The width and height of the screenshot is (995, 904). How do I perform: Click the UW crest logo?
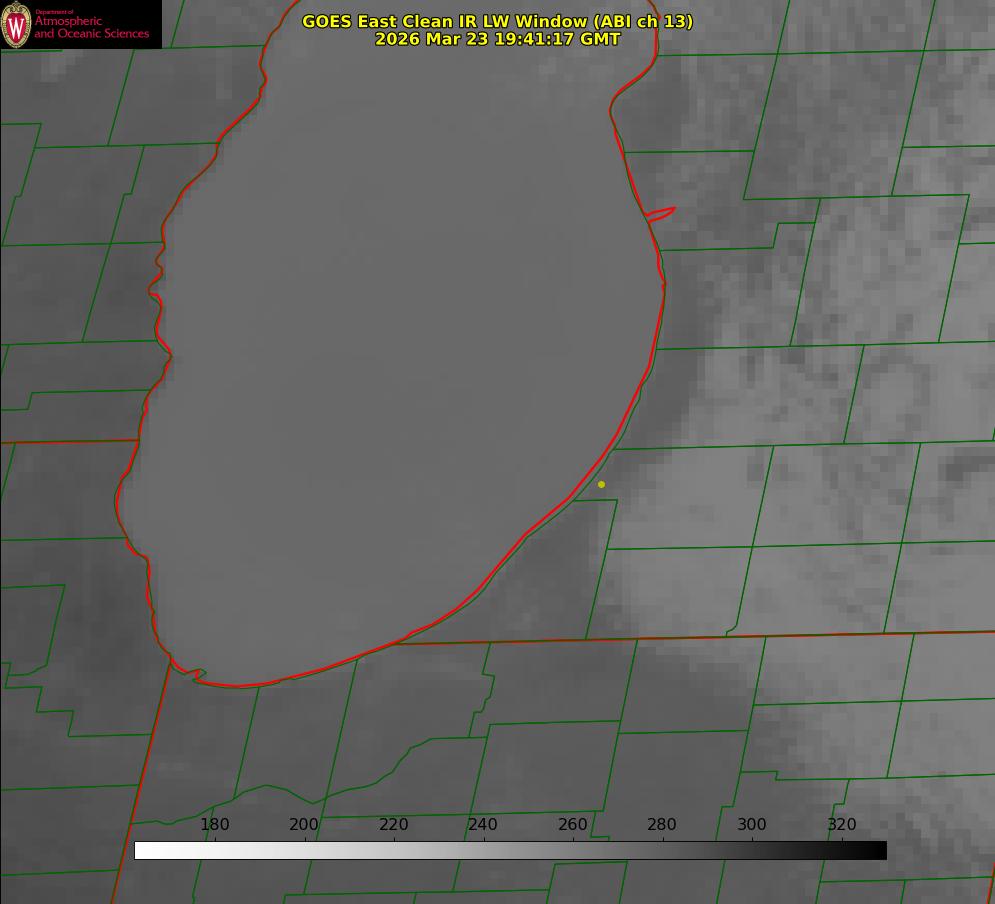16,24
